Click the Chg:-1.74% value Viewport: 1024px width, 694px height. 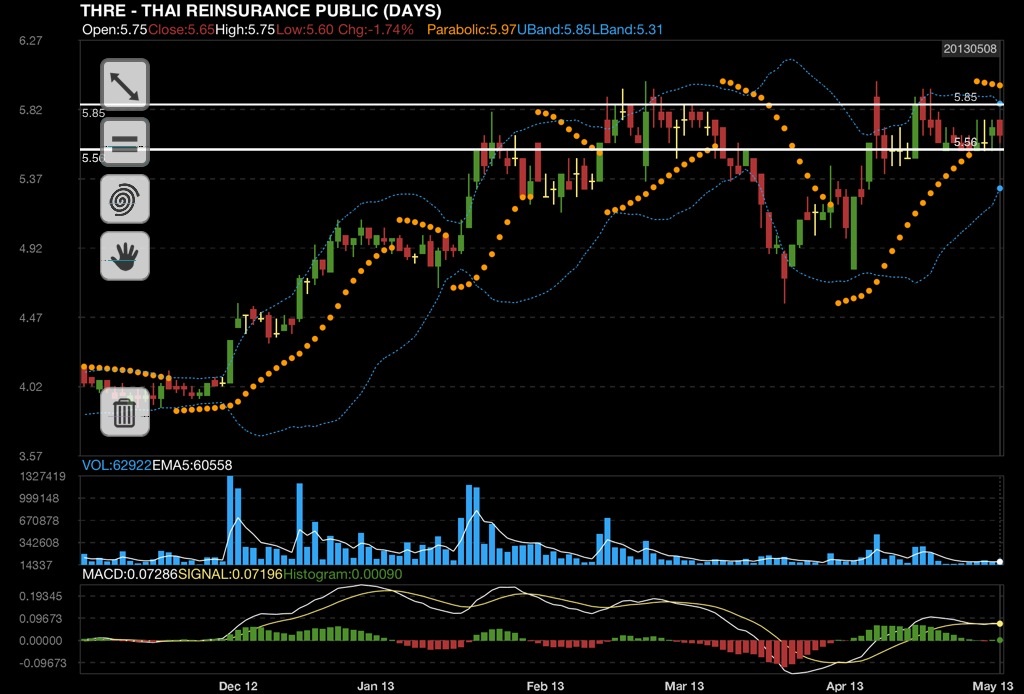click(376, 29)
